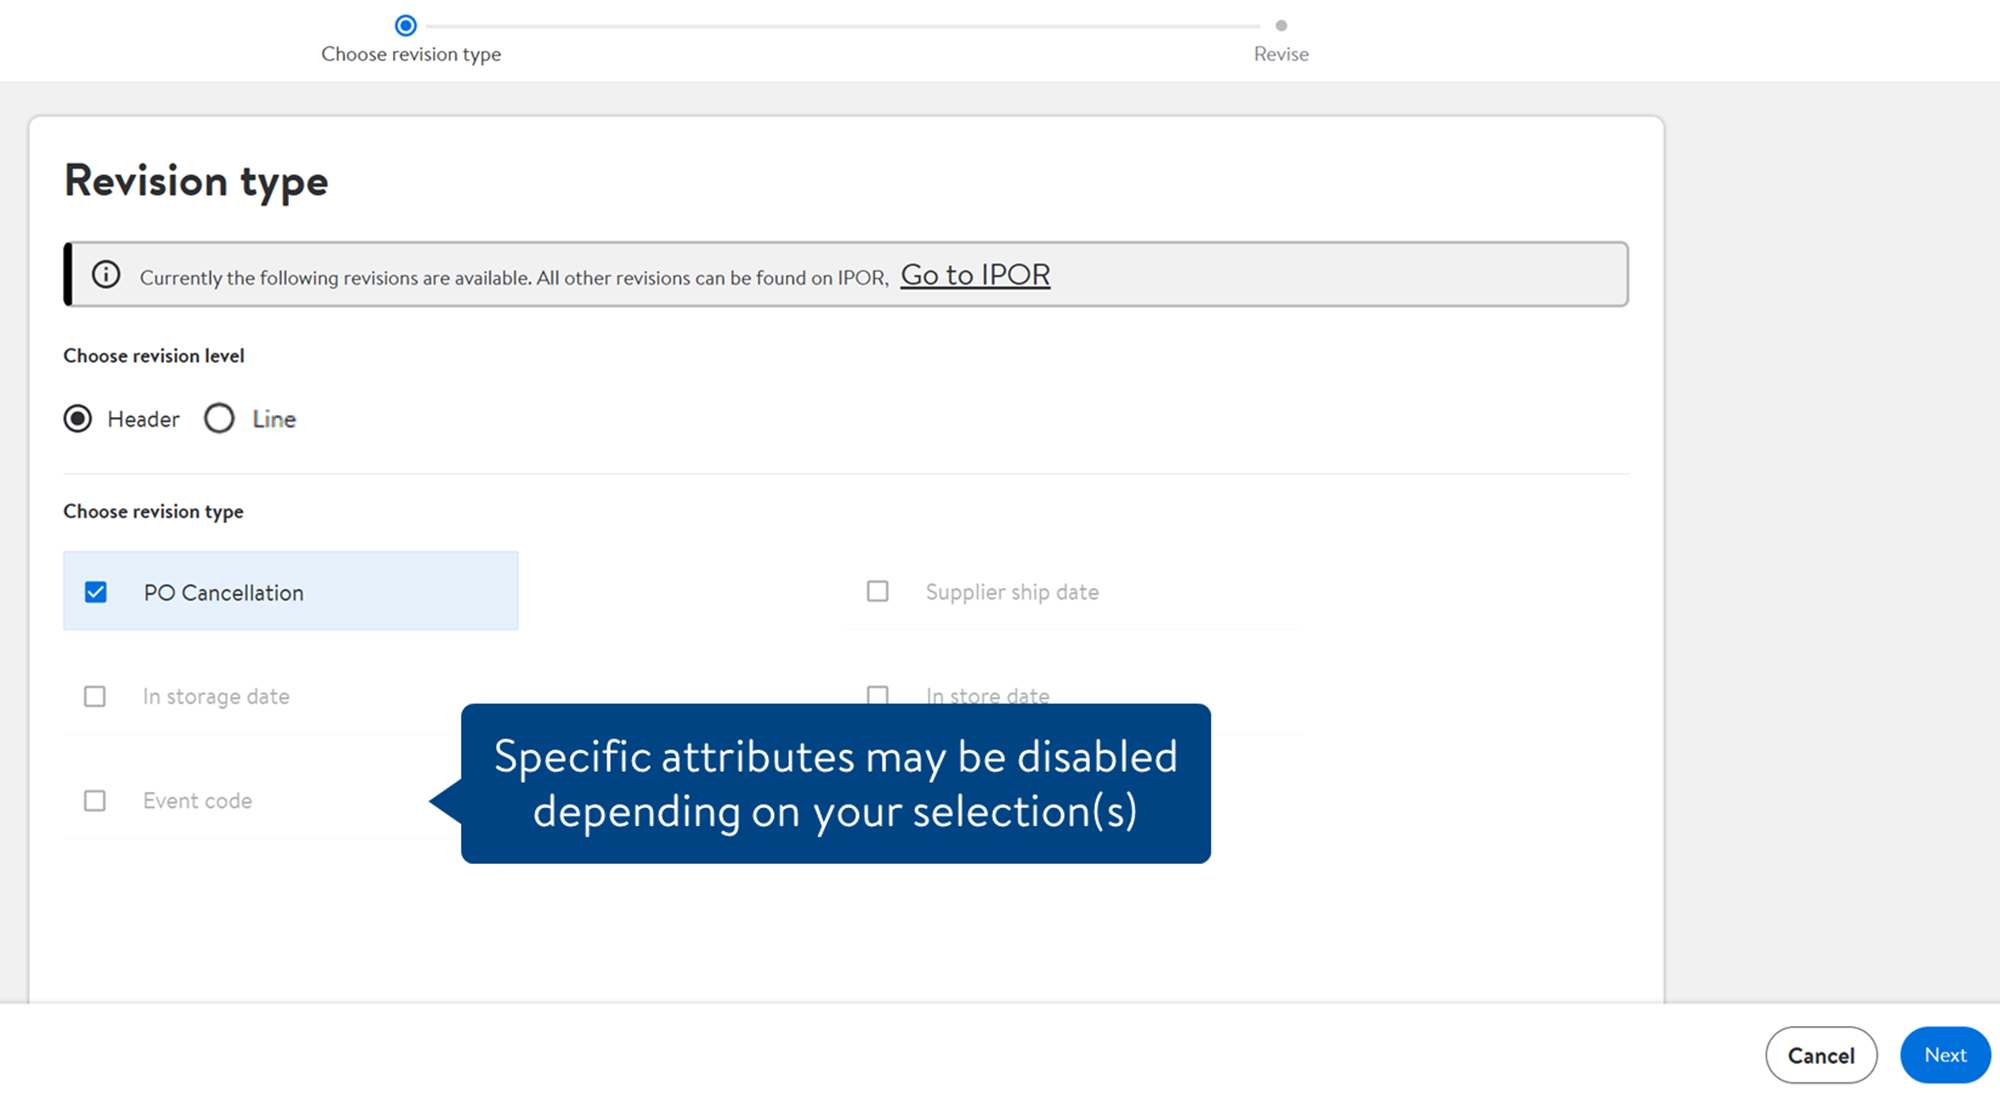Tick the In store date checkbox
The height and width of the screenshot is (1093, 2000).
point(877,693)
